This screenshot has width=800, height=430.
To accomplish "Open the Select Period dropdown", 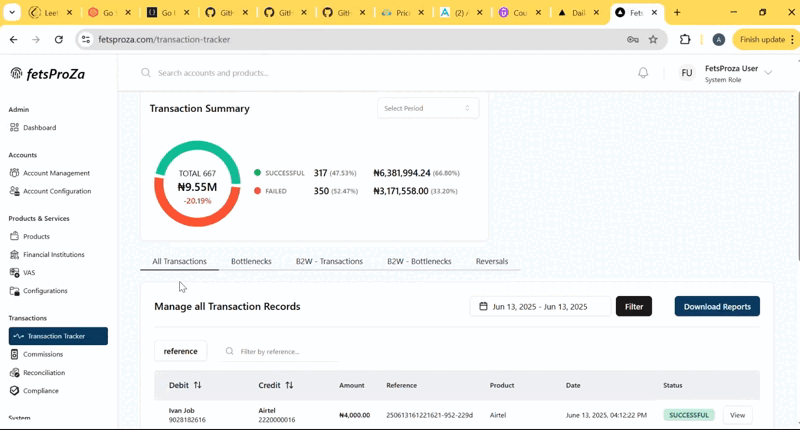I will pos(428,108).
